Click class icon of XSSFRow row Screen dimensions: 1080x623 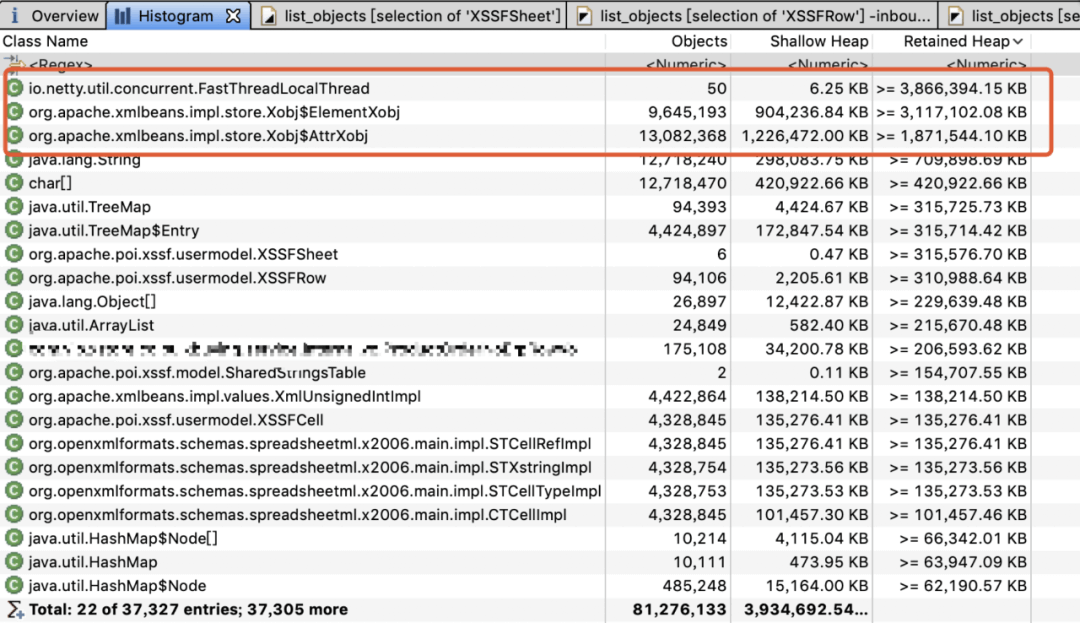[x=14, y=277]
